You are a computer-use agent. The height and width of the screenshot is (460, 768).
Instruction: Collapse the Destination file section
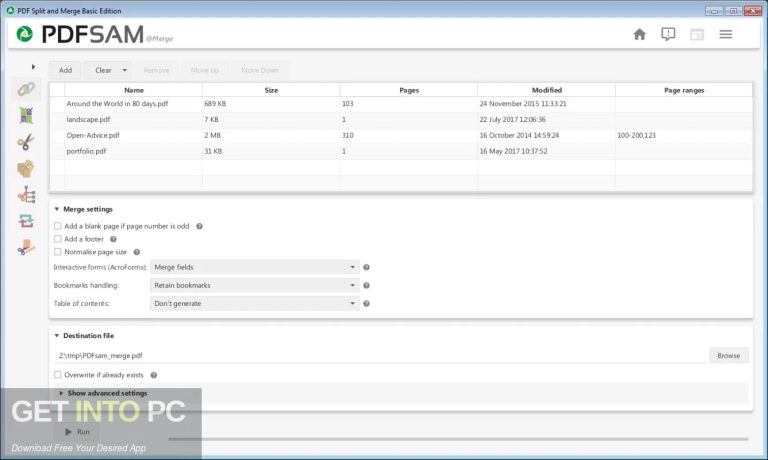pos(57,336)
